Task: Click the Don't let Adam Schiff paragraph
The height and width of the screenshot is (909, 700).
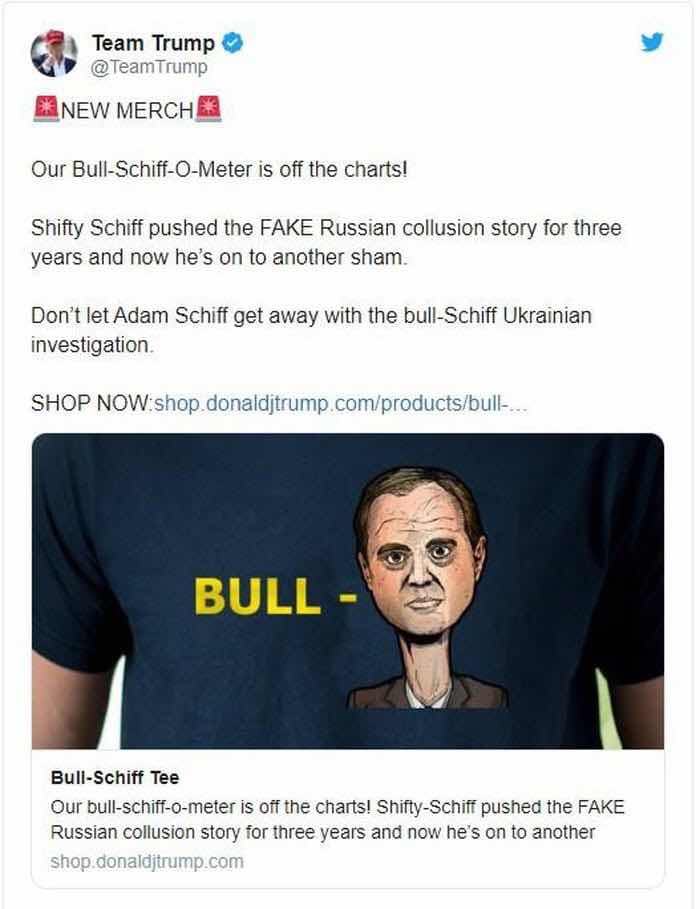Action: tap(311, 330)
